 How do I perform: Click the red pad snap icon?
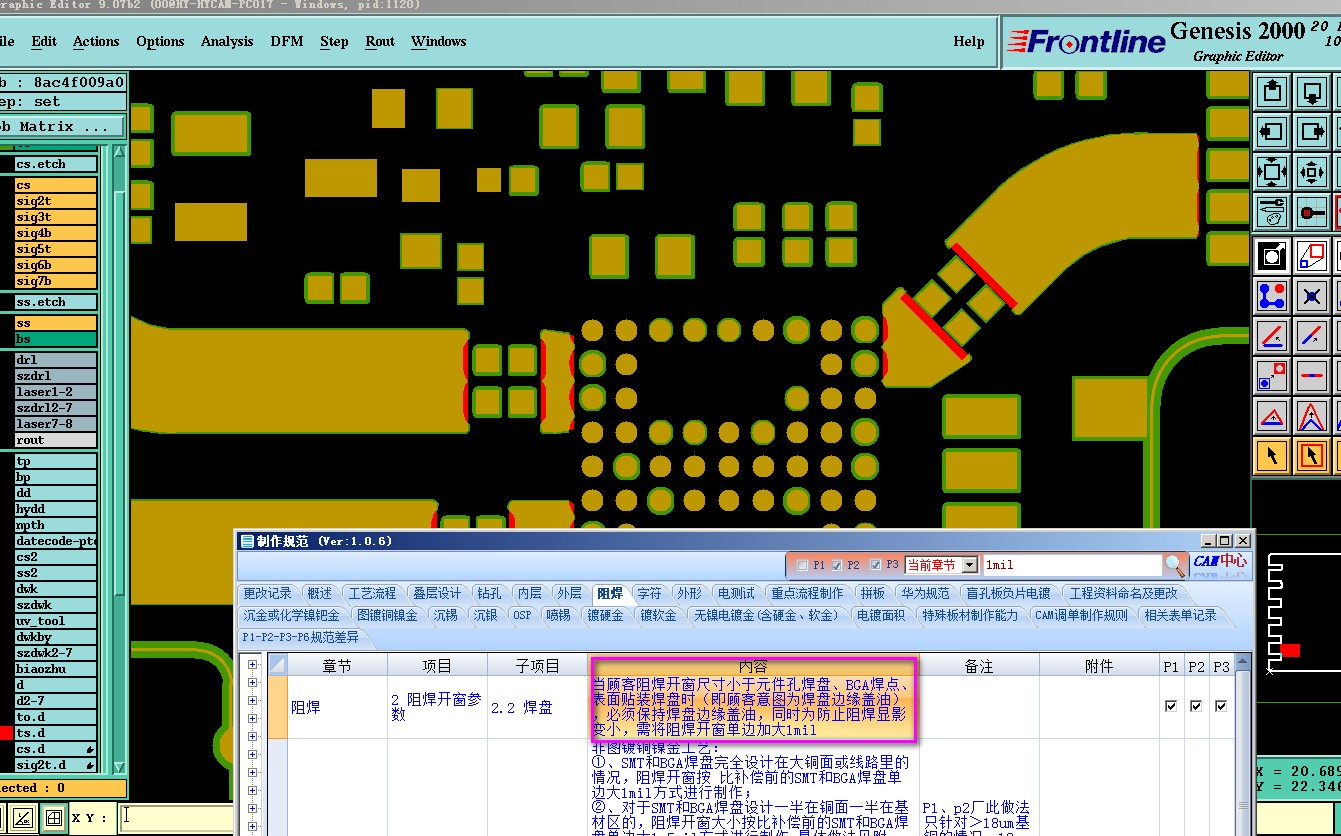[x=1312, y=212]
